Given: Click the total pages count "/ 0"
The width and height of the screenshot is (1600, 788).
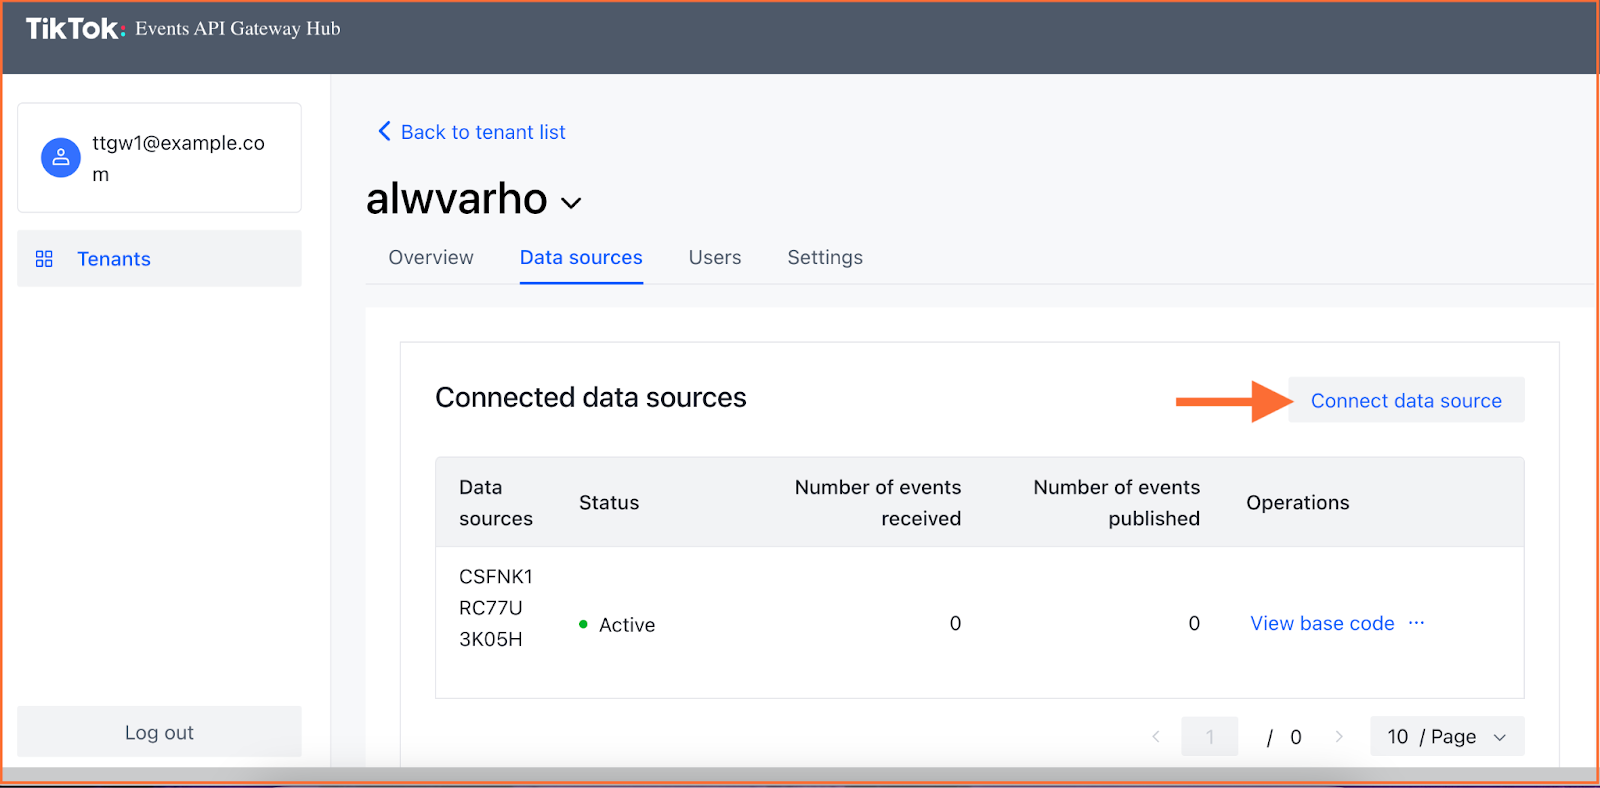Looking at the screenshot, I should tap(1284, 737).
